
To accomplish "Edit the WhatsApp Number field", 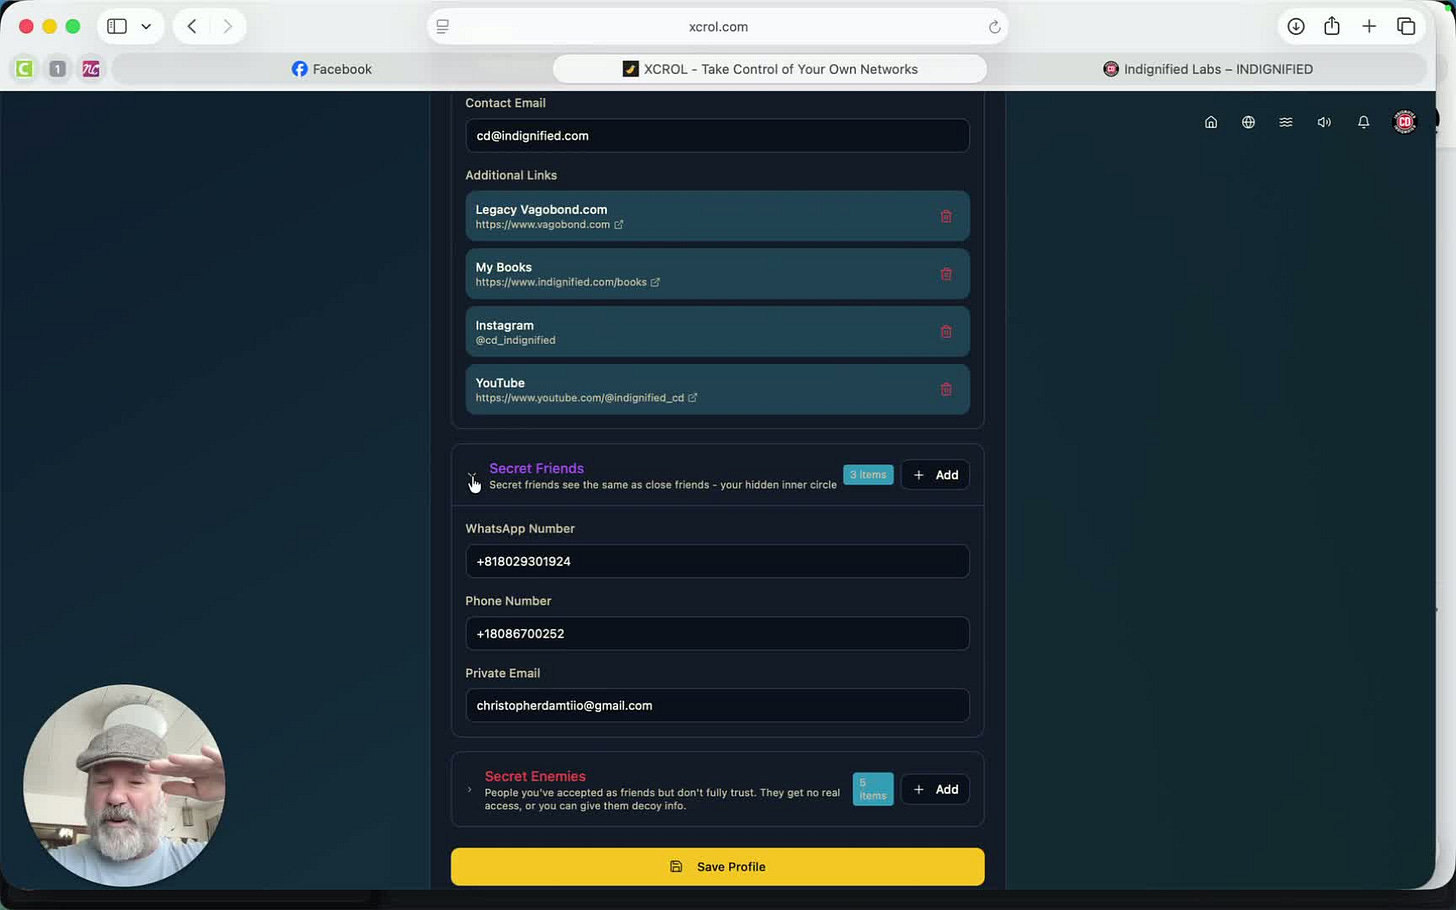I will pos(717,562).
